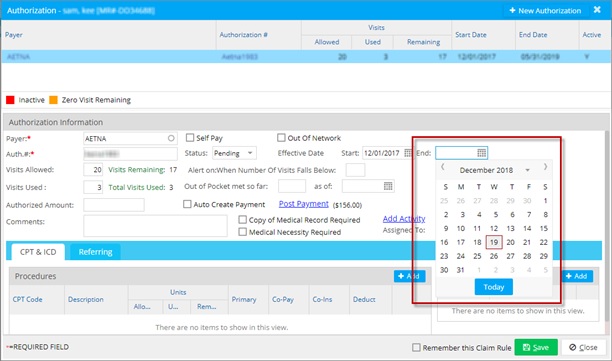Open the Start date calendar icon
This screenshot has height=361, width=612.
(407, 153)
